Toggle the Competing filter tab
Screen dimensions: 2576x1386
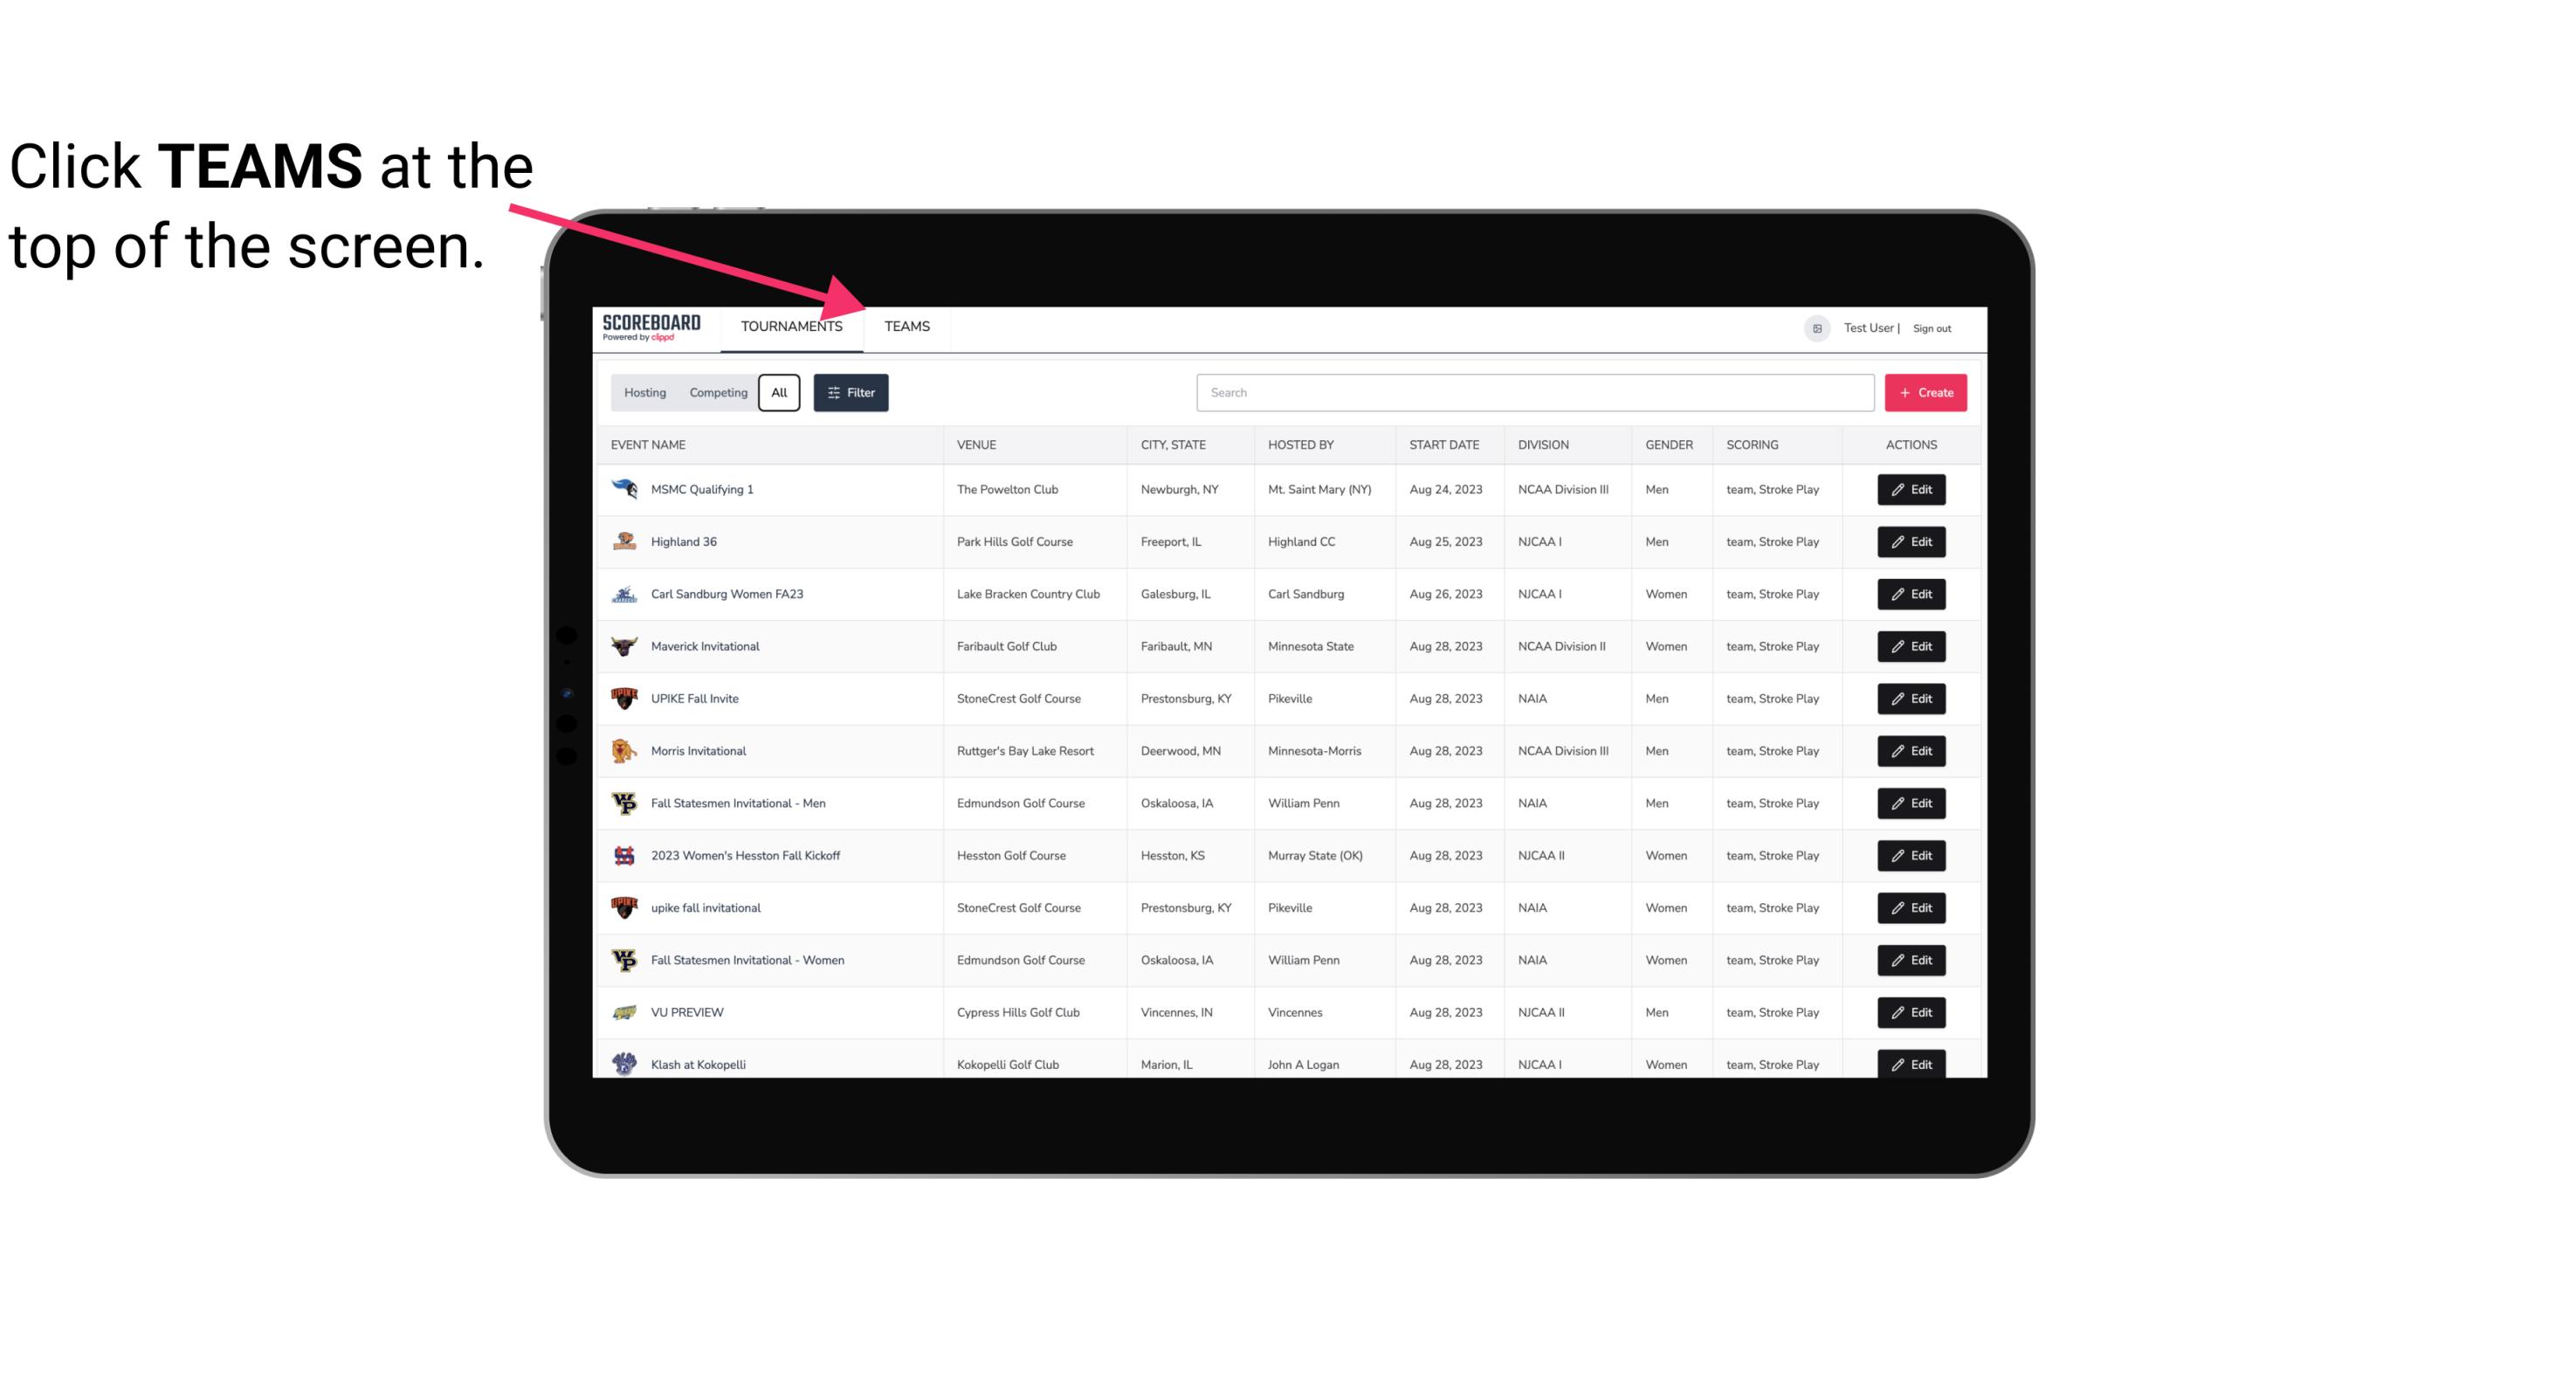(715, 393)
